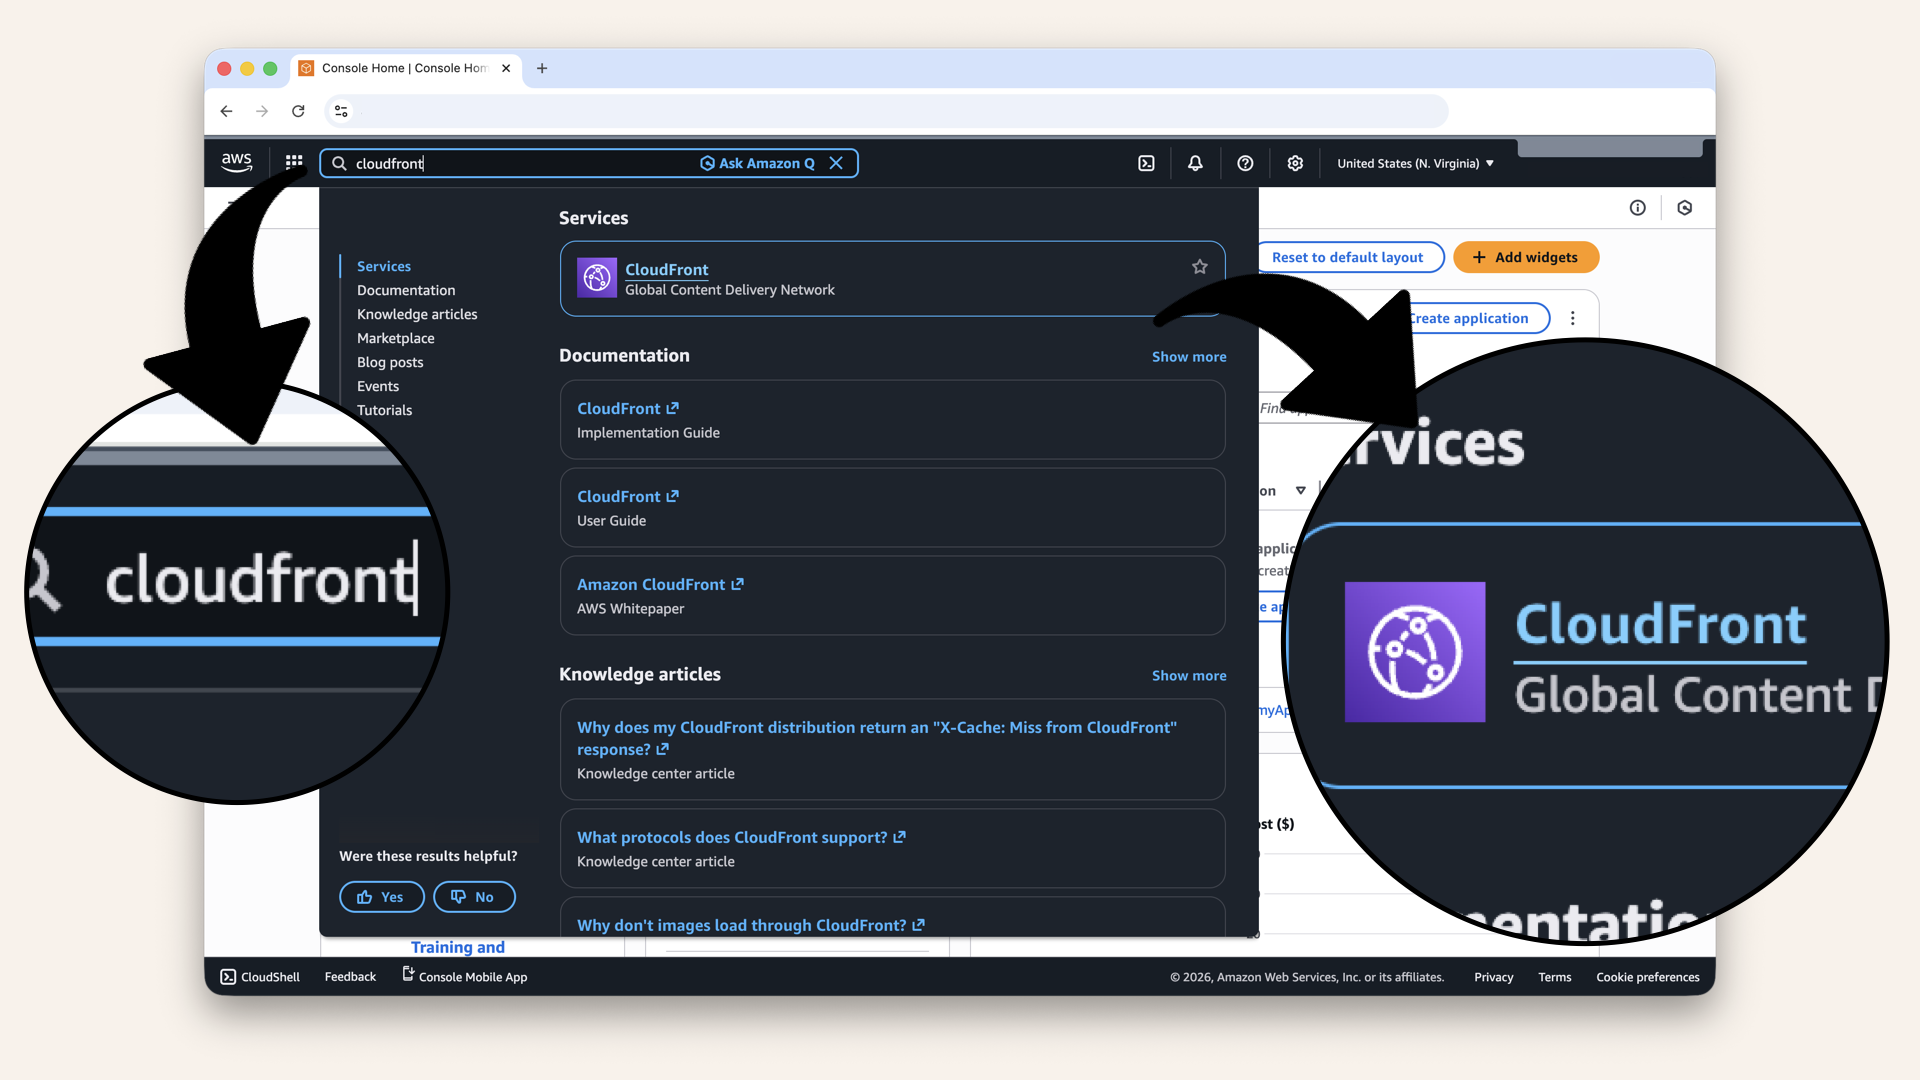Open the help question mark menu
Screen dimensions: 1920x1080
1245,163
